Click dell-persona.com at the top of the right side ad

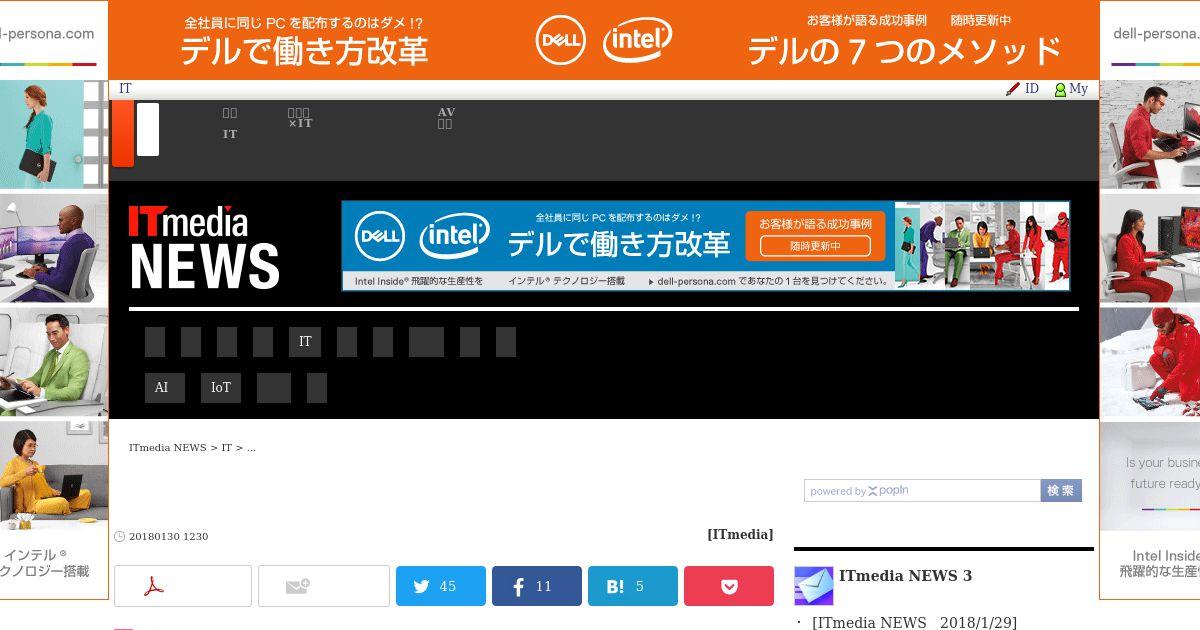[x=1156, y=34]
